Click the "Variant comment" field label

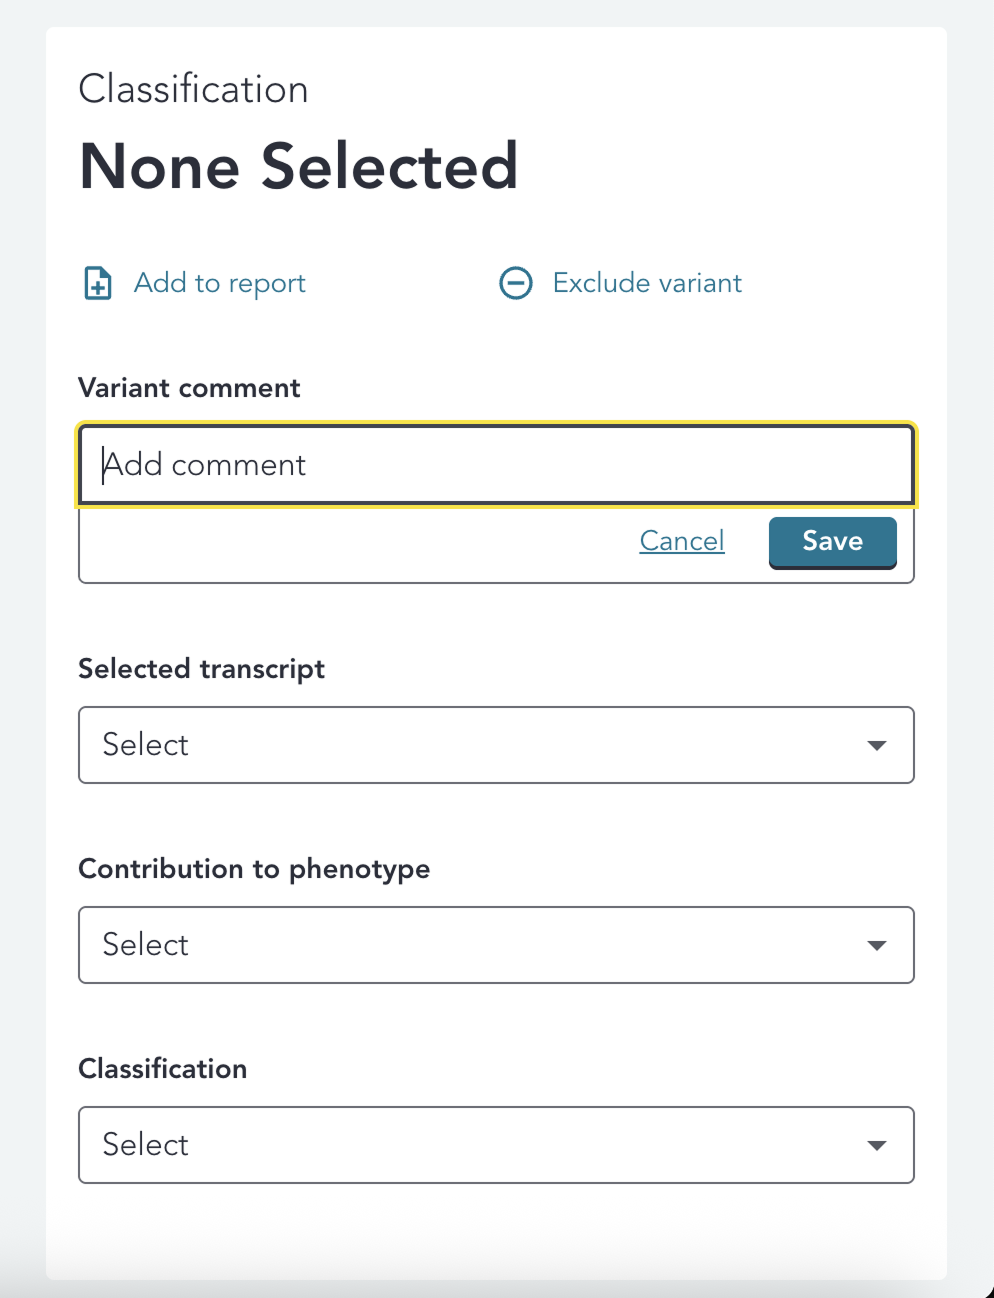[x=189, y=388]
